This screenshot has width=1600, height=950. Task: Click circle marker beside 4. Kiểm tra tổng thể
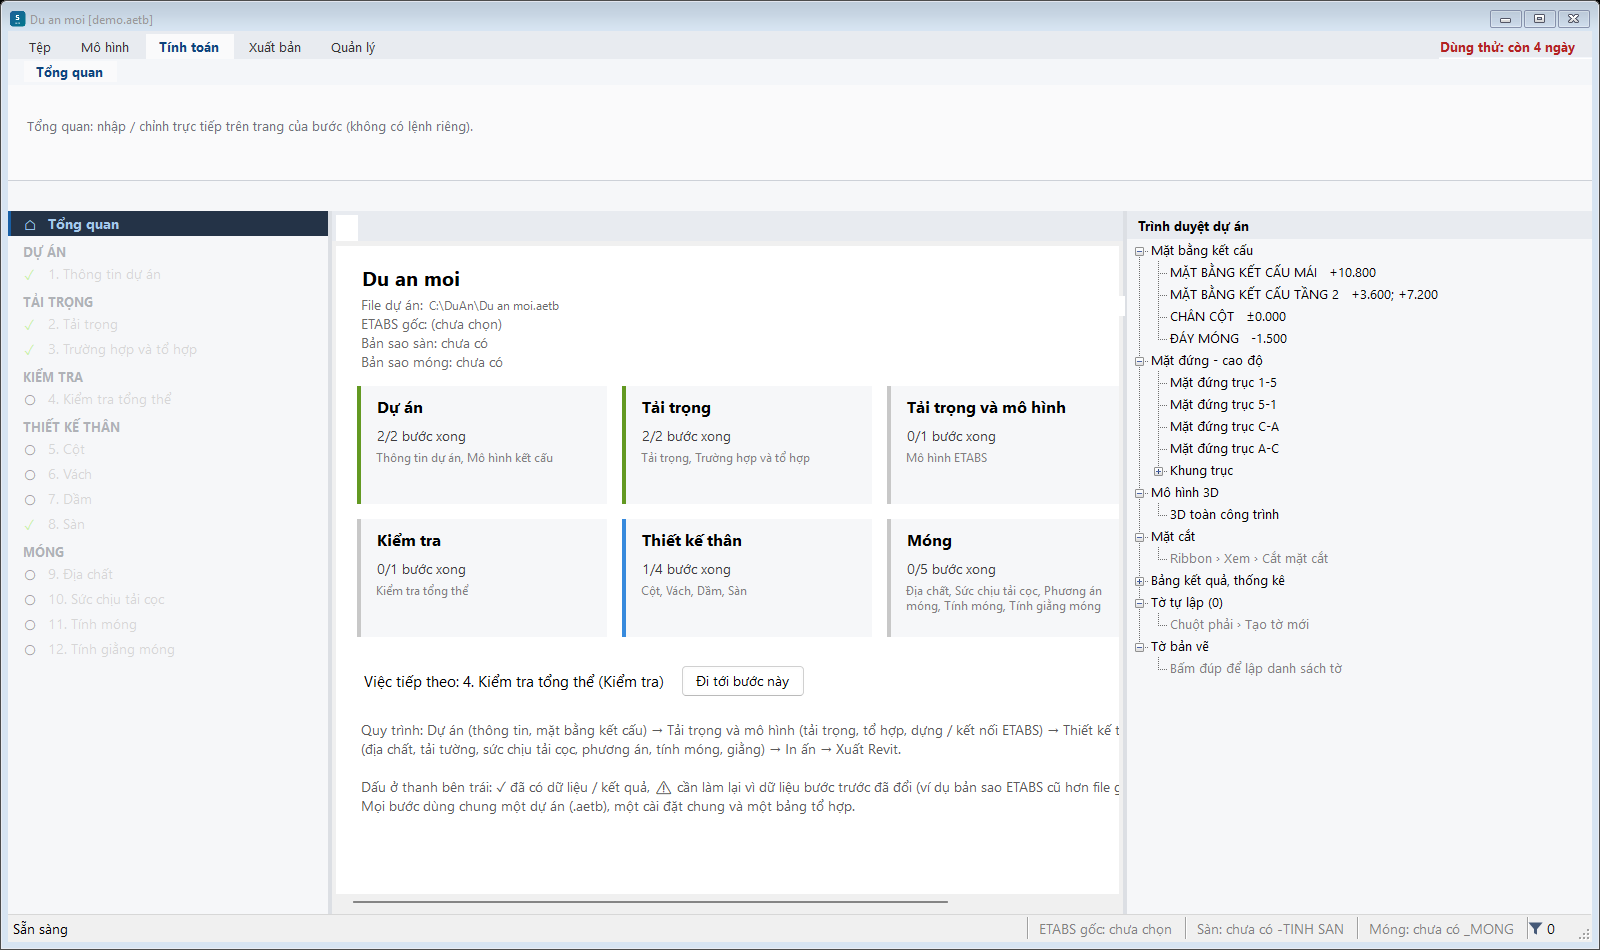pyautogui.click(x=30, y=400)
